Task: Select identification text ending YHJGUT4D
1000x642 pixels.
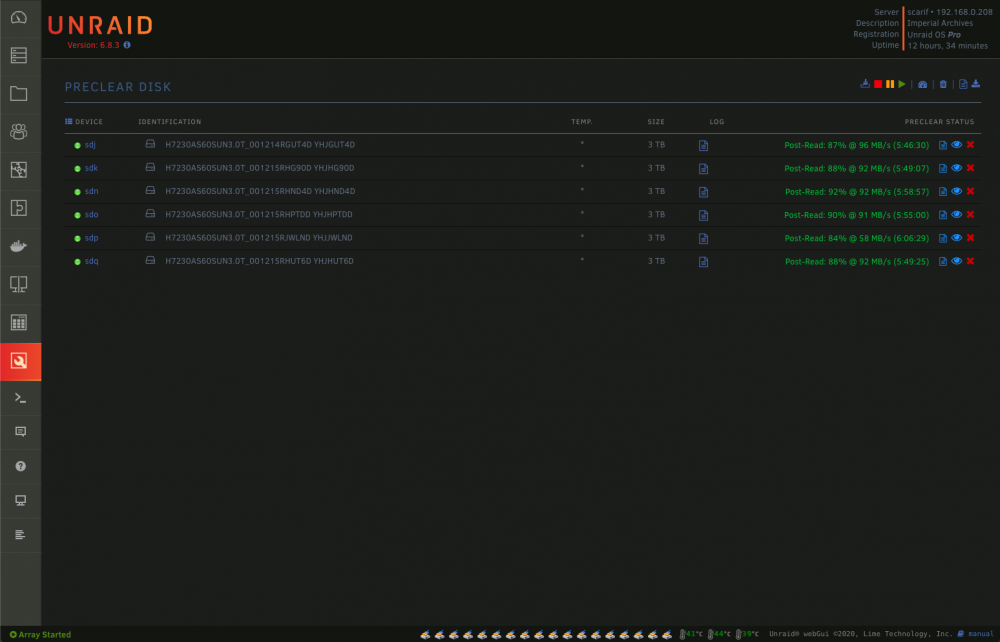Action: pos(260,145)
